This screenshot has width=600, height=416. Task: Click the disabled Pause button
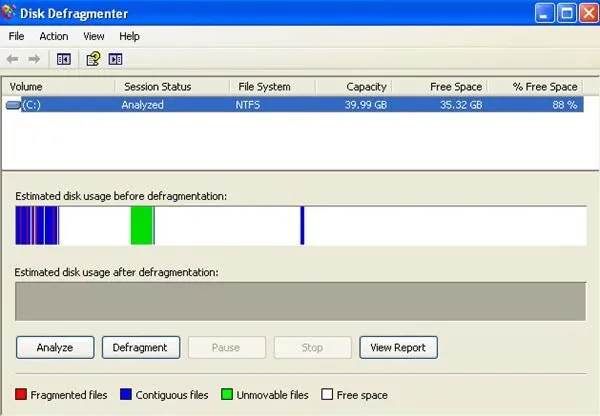[227, 347]
